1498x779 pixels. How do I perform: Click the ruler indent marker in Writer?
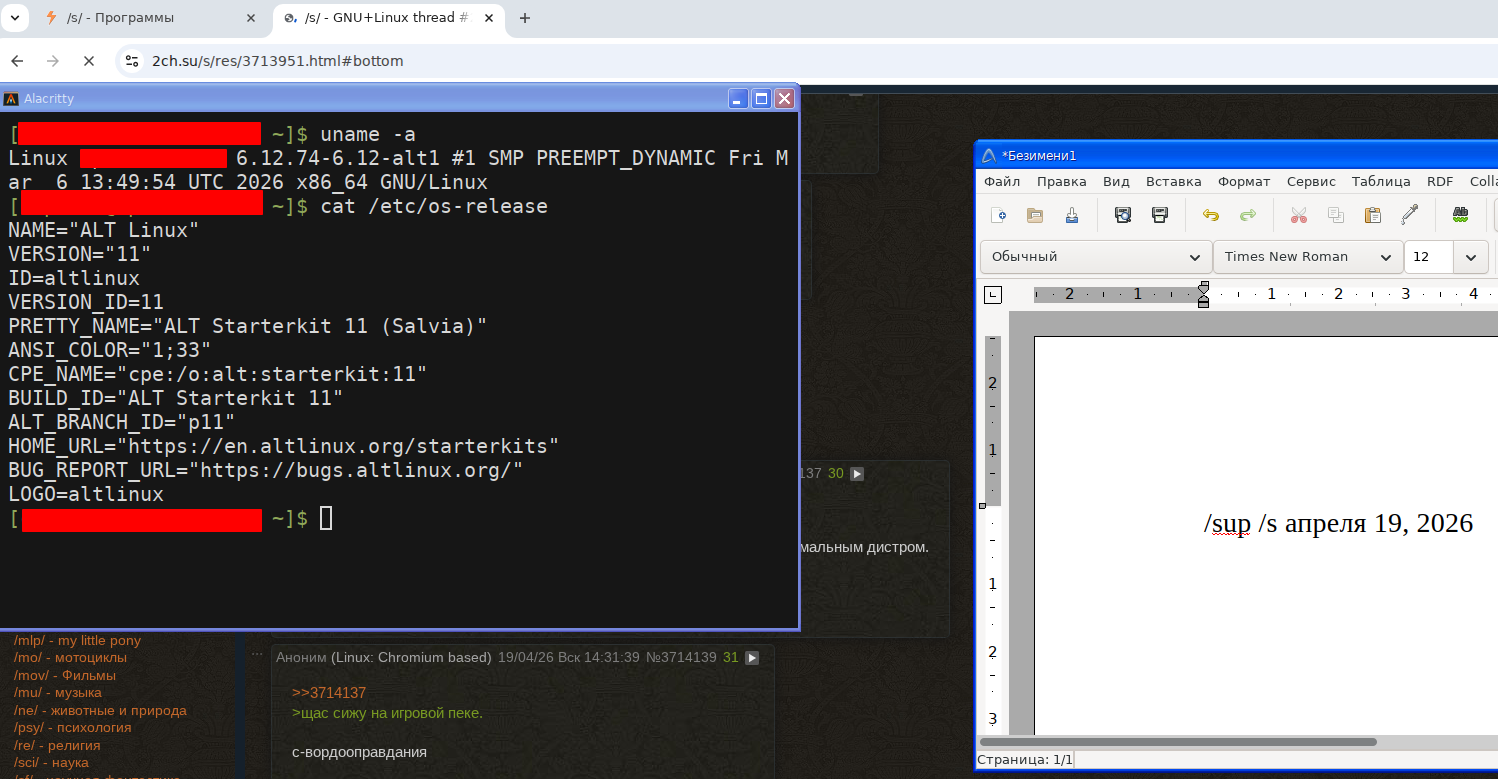click(1203, 294)
